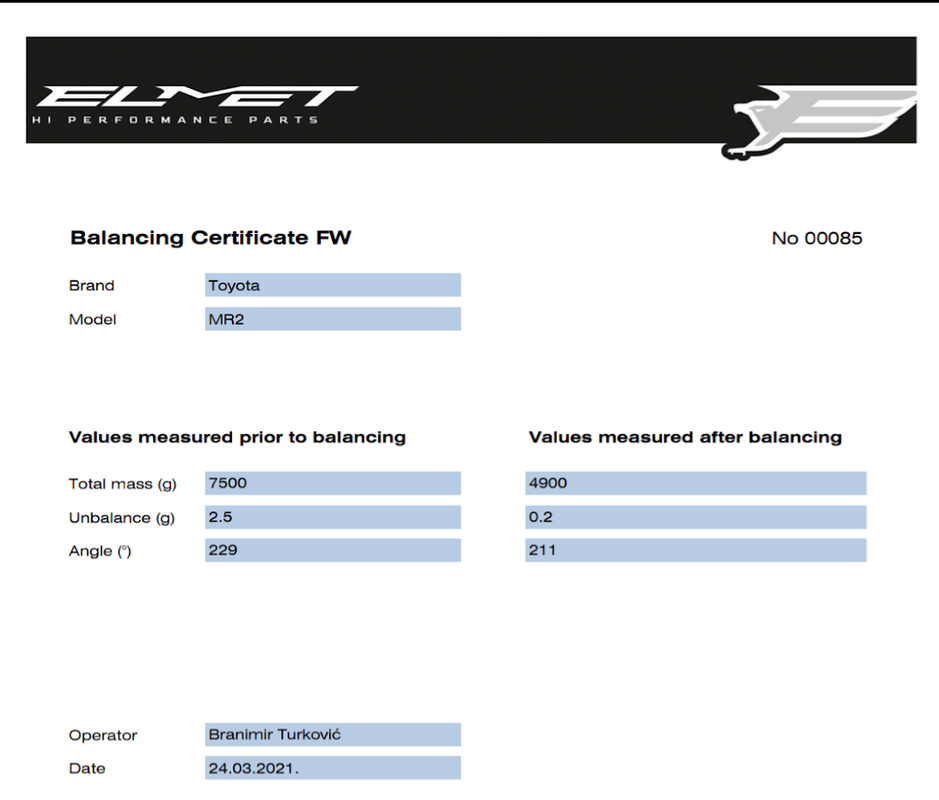
Task: Click the Date field 24.03.2021.
Action: 333,768
